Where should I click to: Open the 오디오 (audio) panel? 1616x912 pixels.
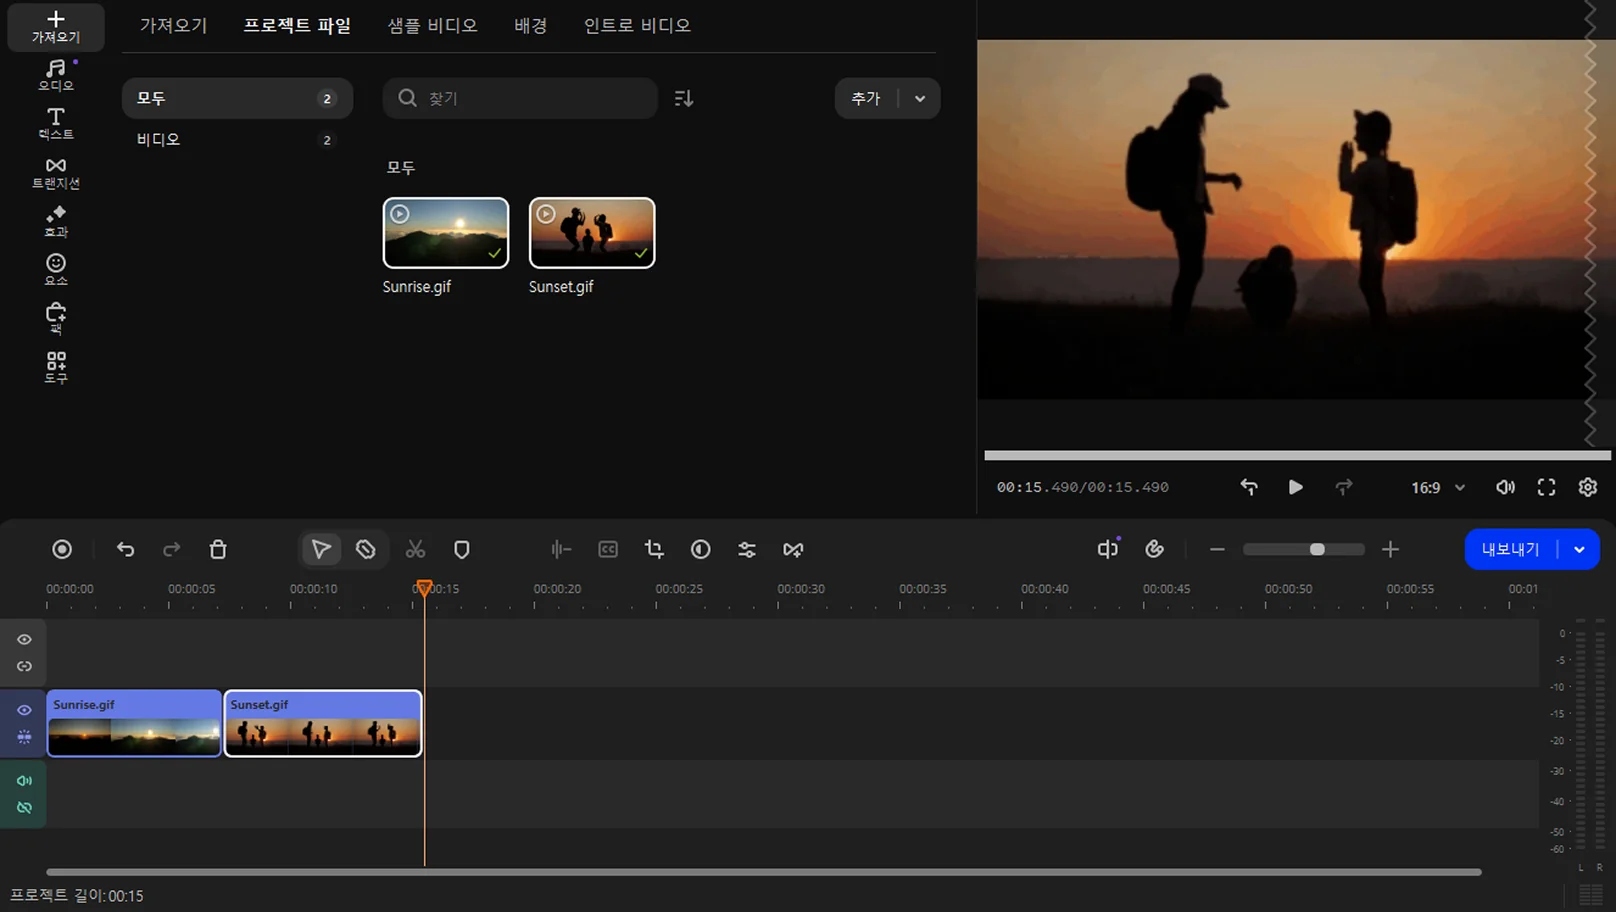coord(56,75)
